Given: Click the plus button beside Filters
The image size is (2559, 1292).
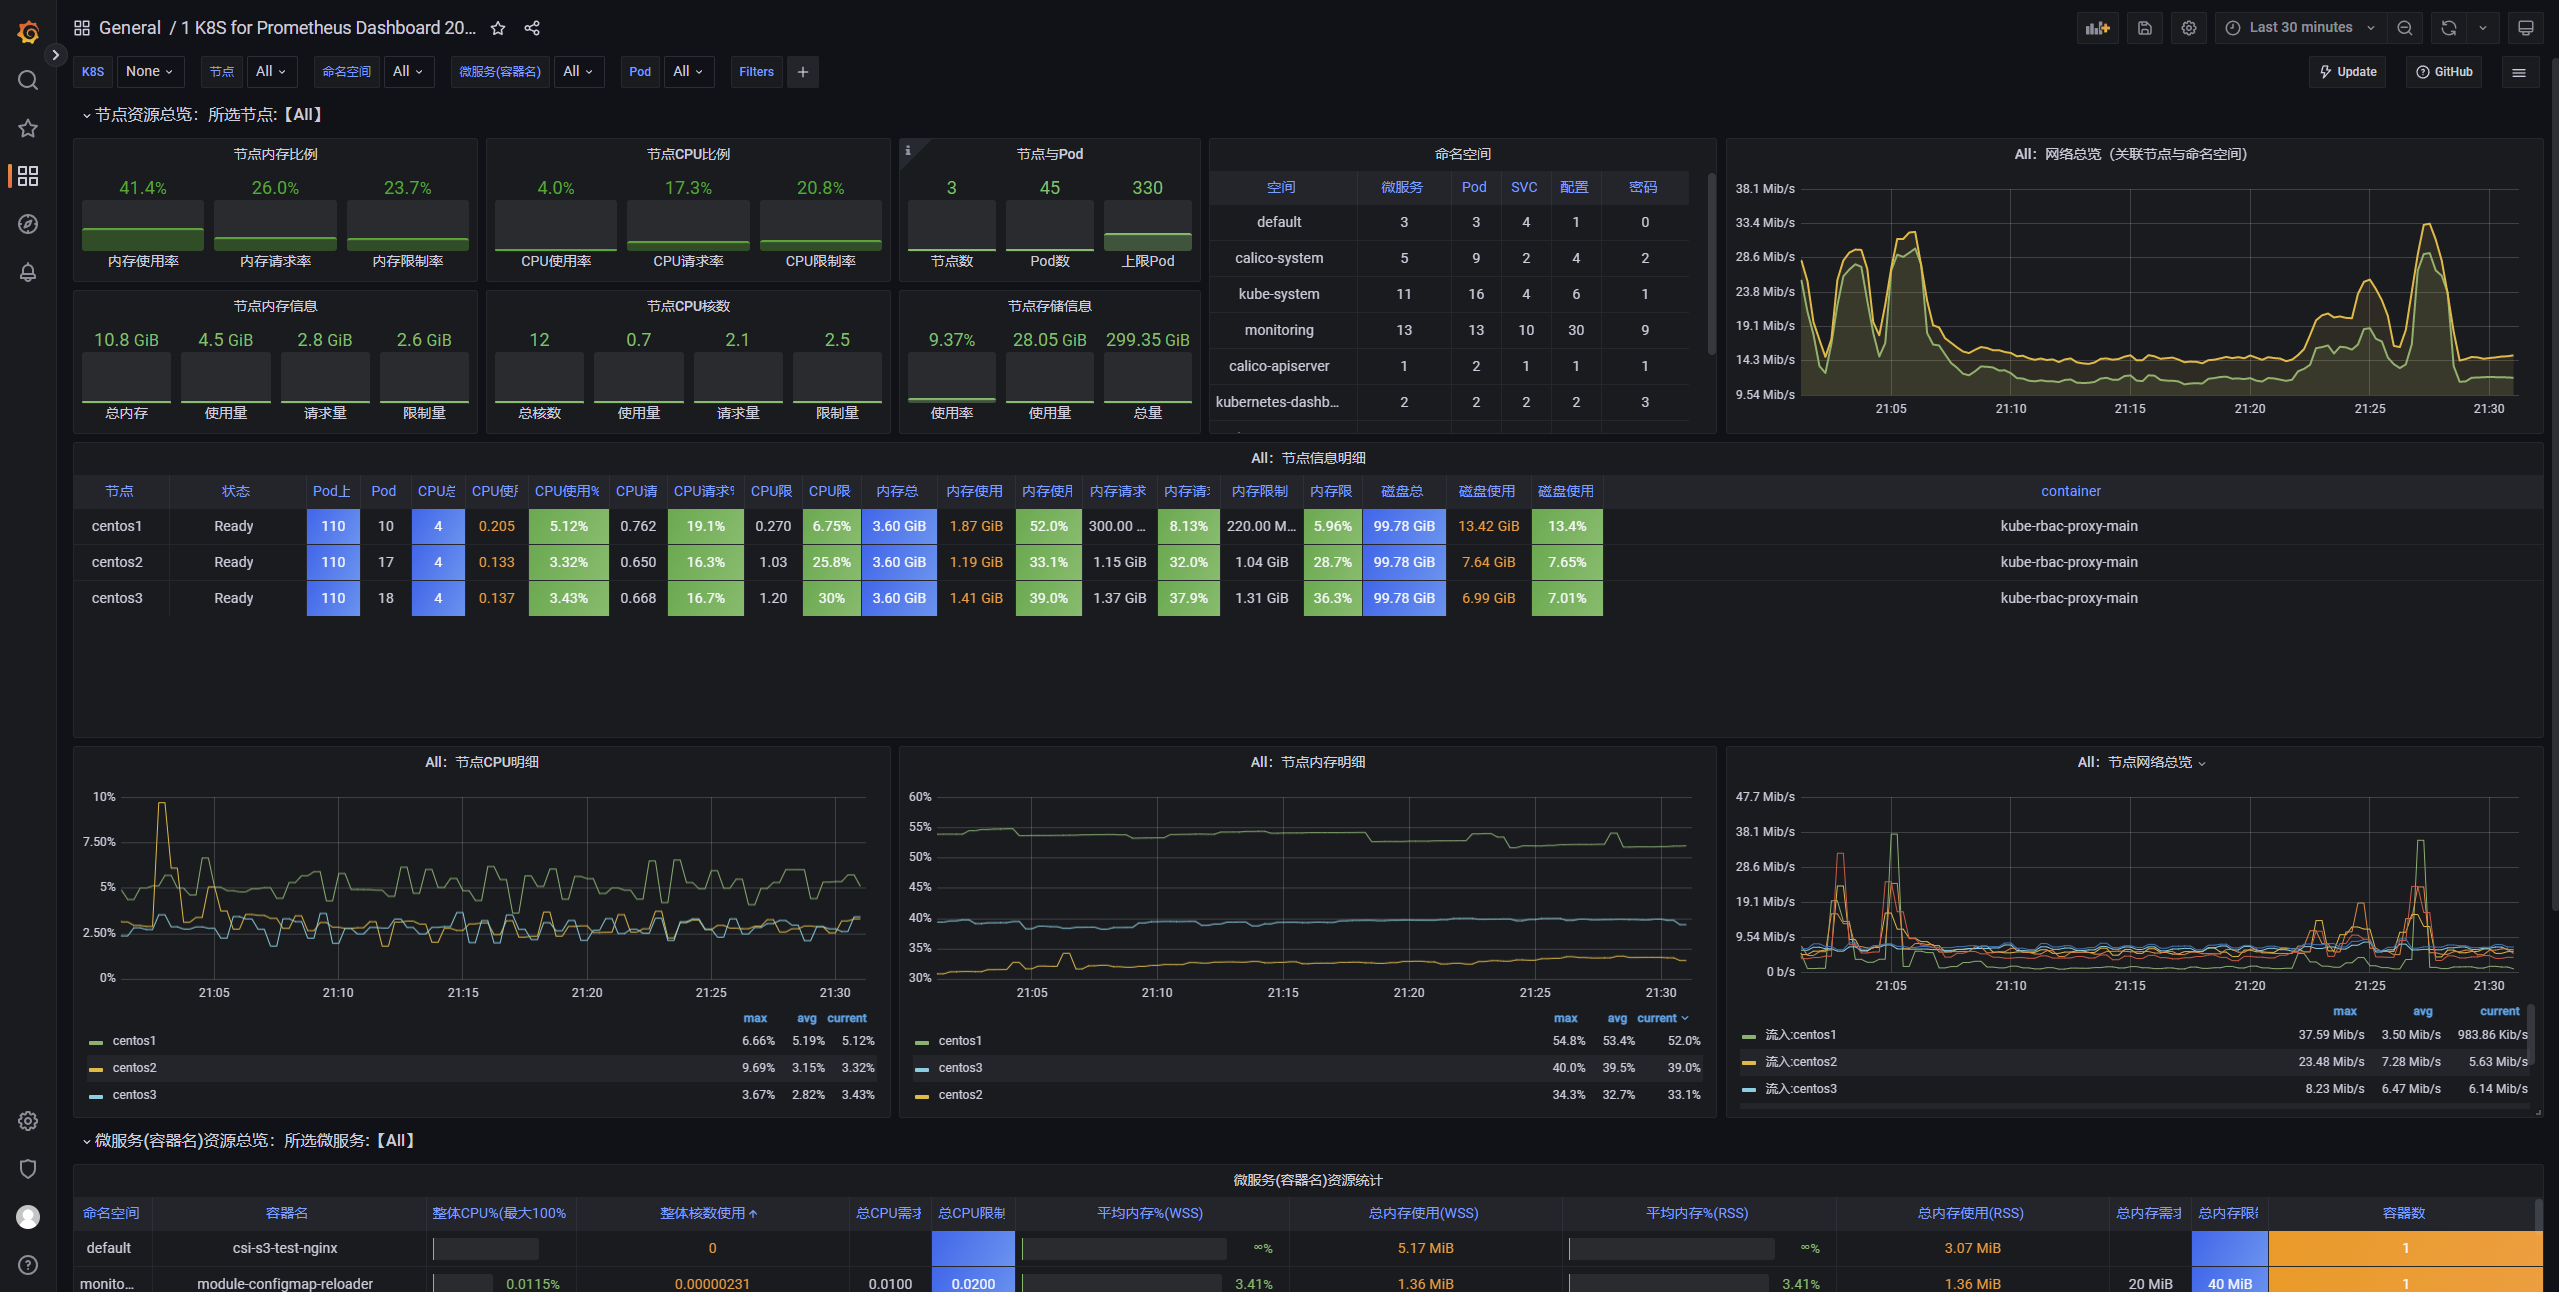Looking at the screenshot, I should (x=802, y=72).
